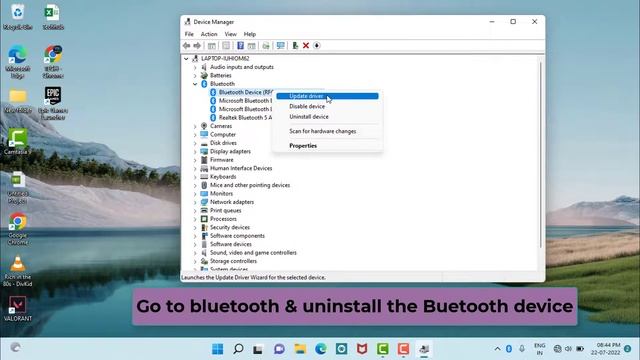The width and height of the screenshot is (640, 360).
Task: Open the View menu
Action: tap(231, 34)
